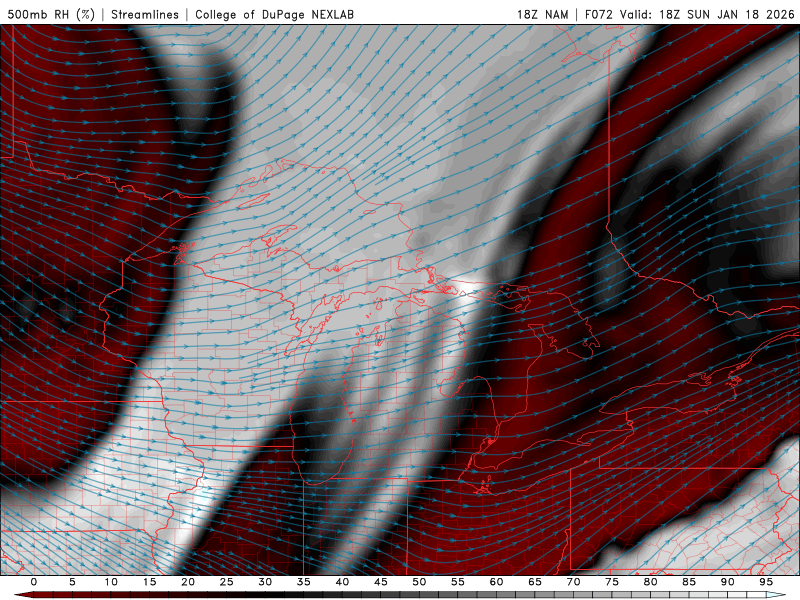The height and width of the screenshot is (600, 800).
Task: Click the '80' colorbar scale label
Action: [650, 582]
